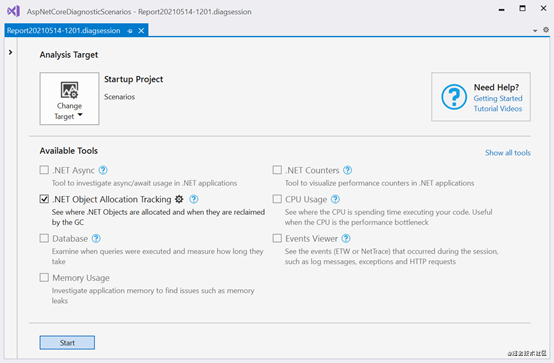
Task: Open the Change Target dropdown
Action: point(69,99)
